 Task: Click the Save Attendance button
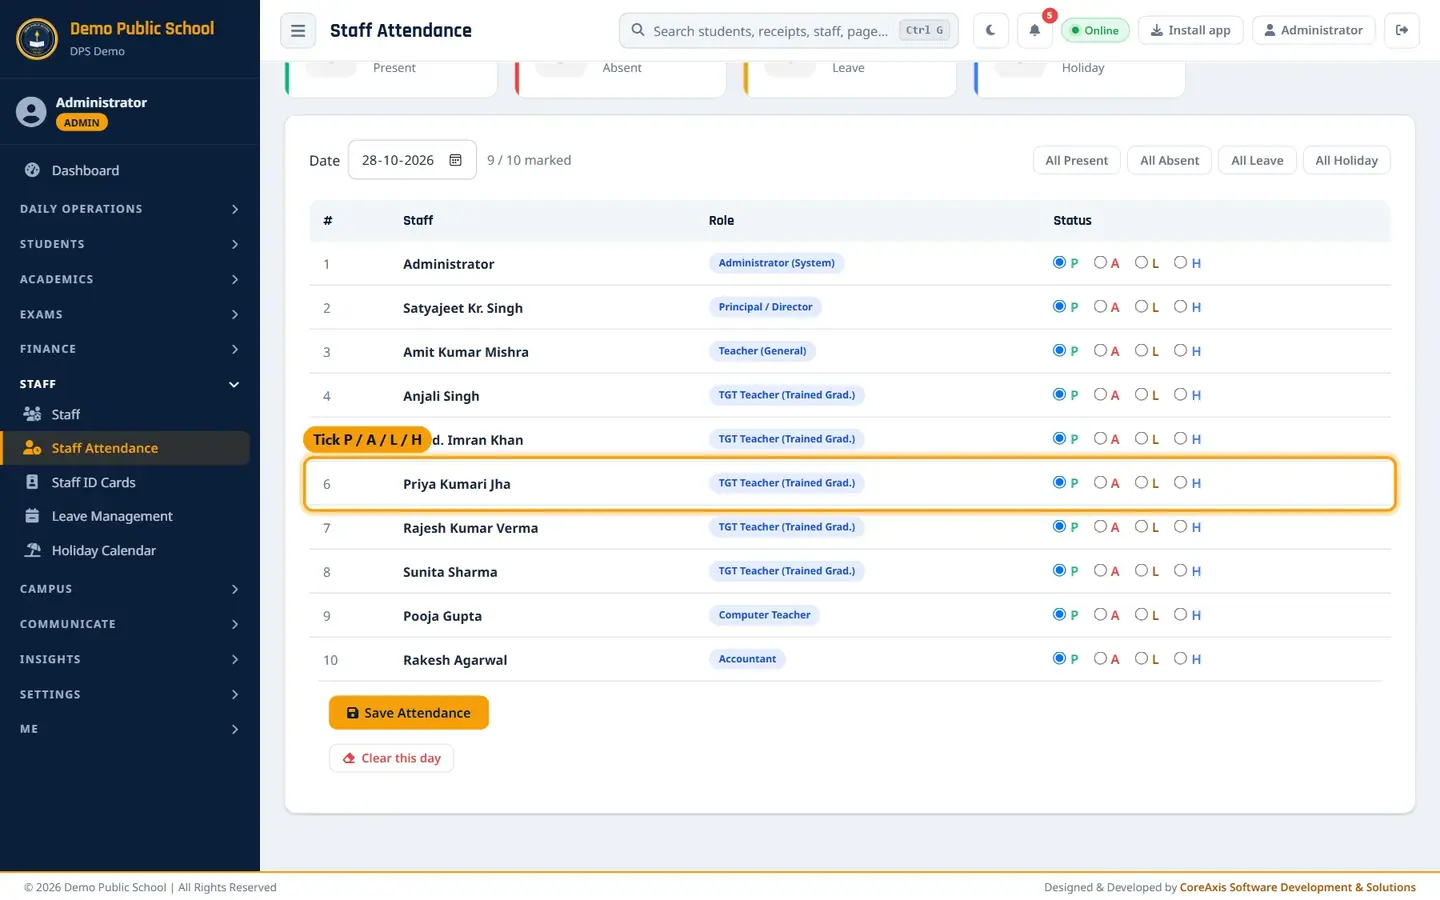(x=409, y=713)
